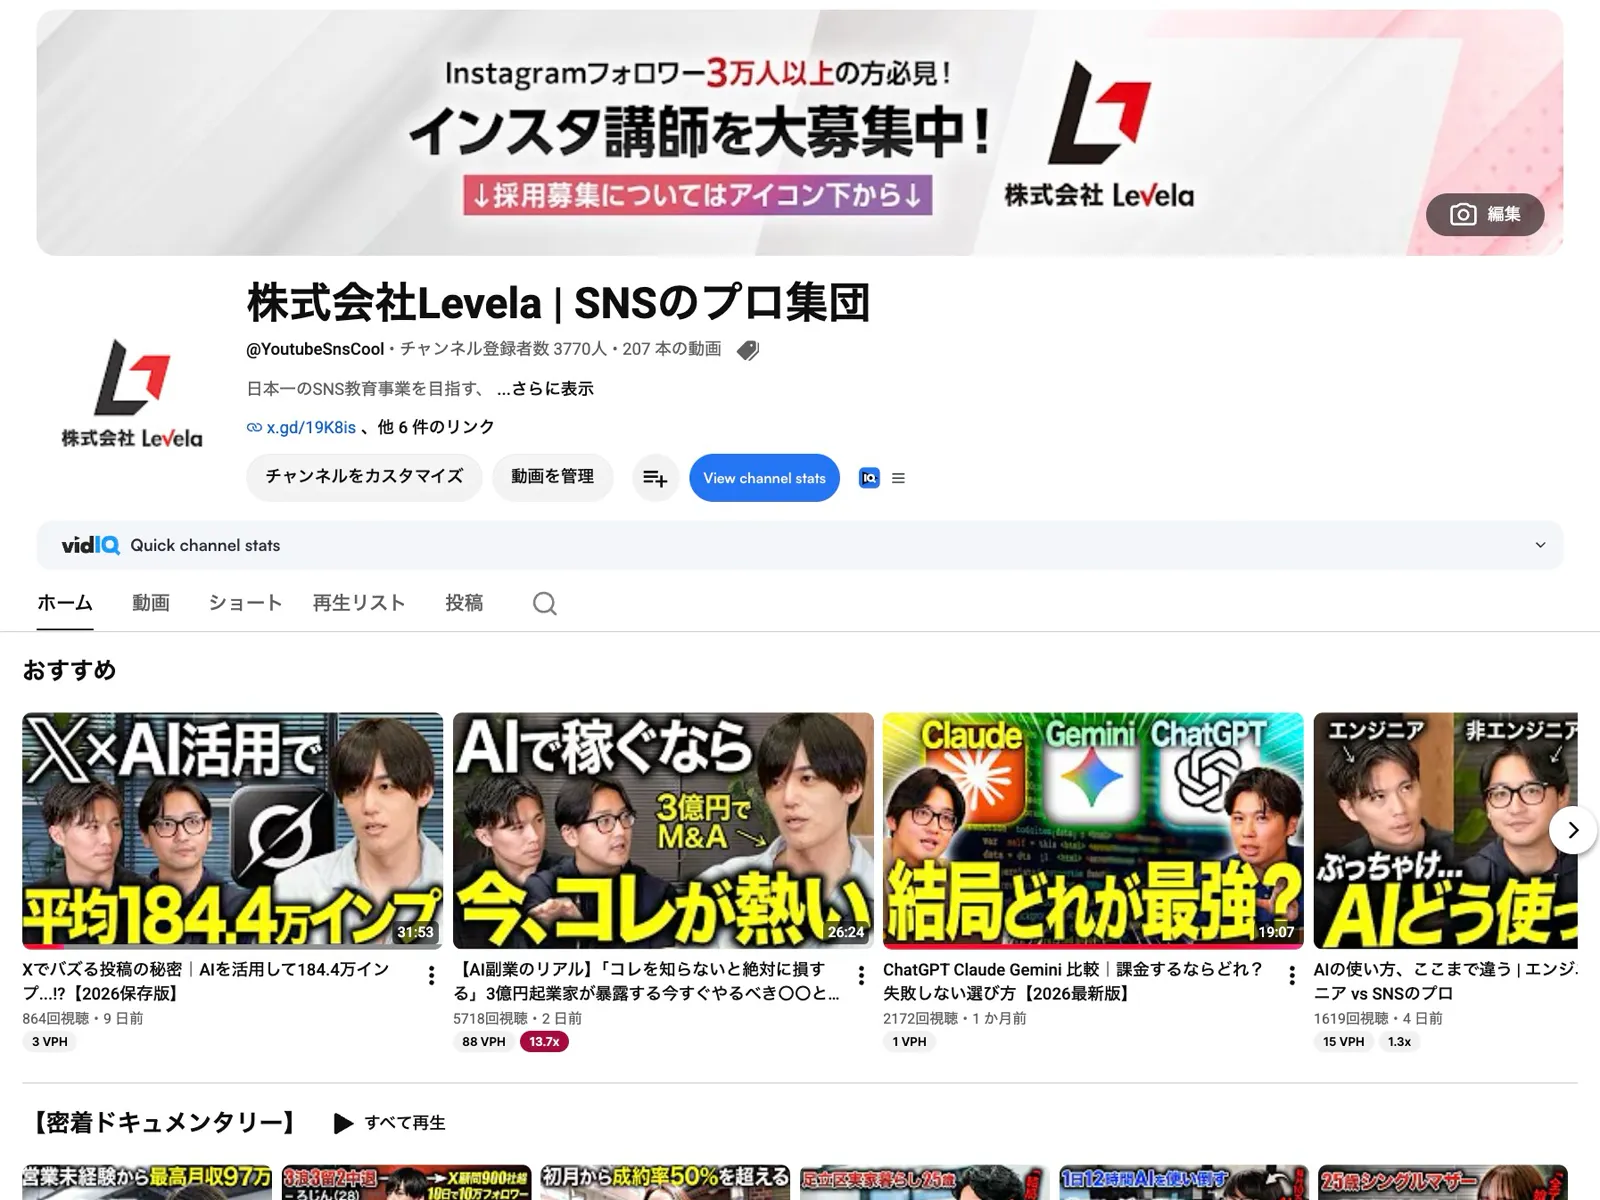Expand the vidIQ Quick channel stats panel
The image size is (1600, 1200).
1540,545
